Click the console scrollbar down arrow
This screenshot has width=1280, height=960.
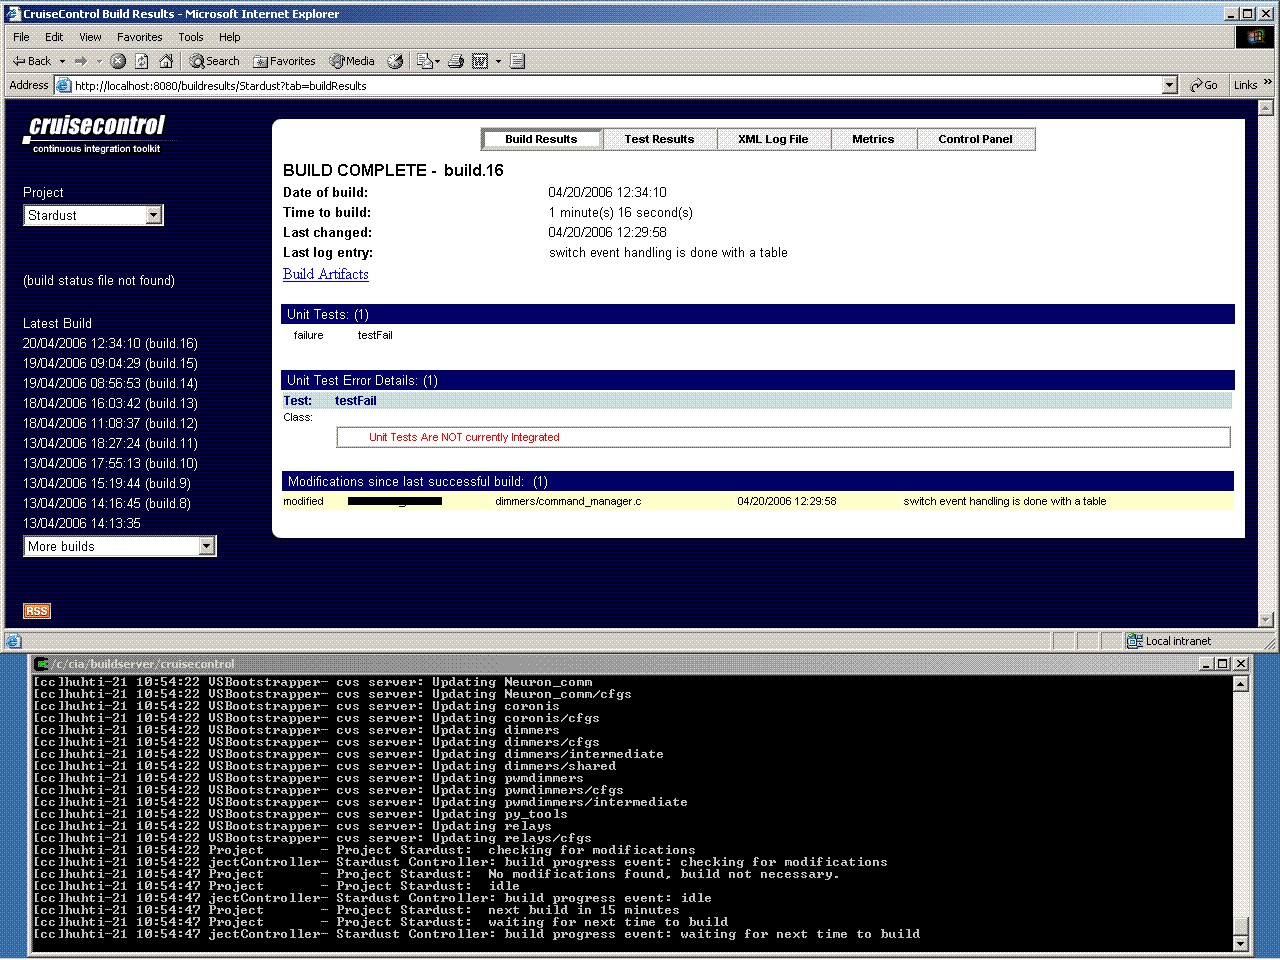1241,943
